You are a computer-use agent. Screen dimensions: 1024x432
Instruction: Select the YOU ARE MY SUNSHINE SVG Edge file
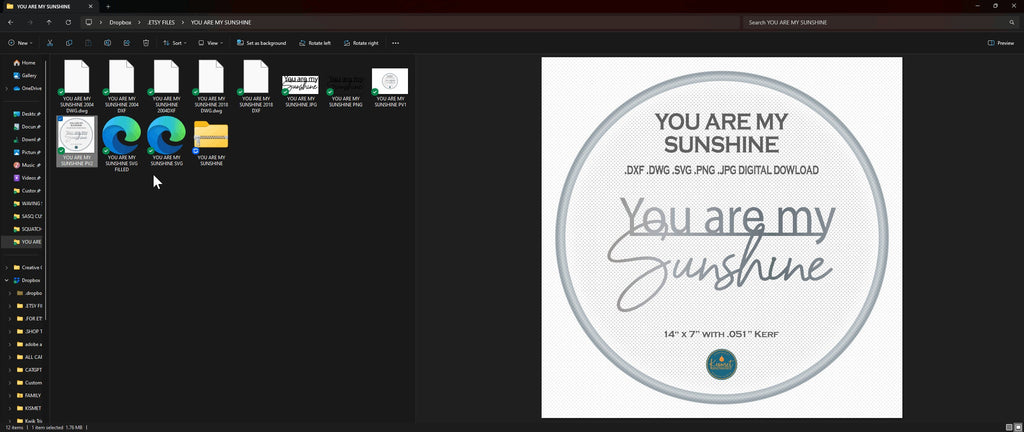(x=166, y=142)
